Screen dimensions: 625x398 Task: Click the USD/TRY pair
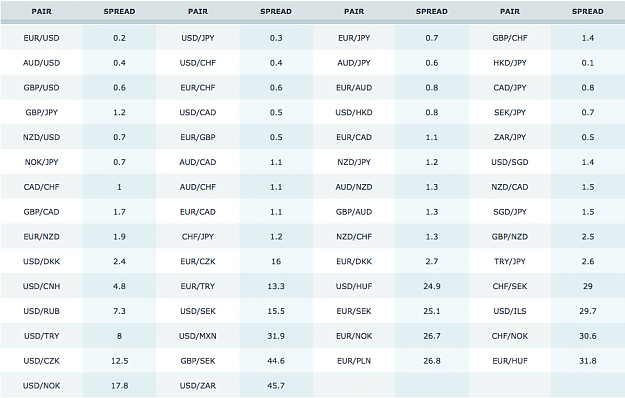coord(41,336)
